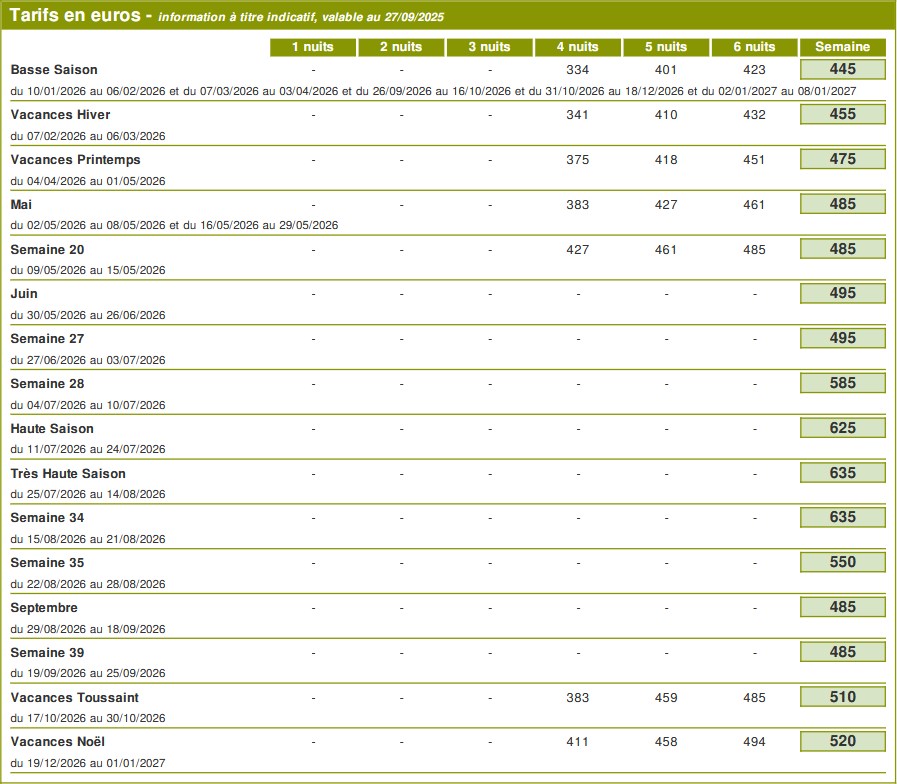The image size is (897, 784).
Task: Select the 494 six-night Vacances Noël price
Action: pyautogui.click(x=754, y=742)
